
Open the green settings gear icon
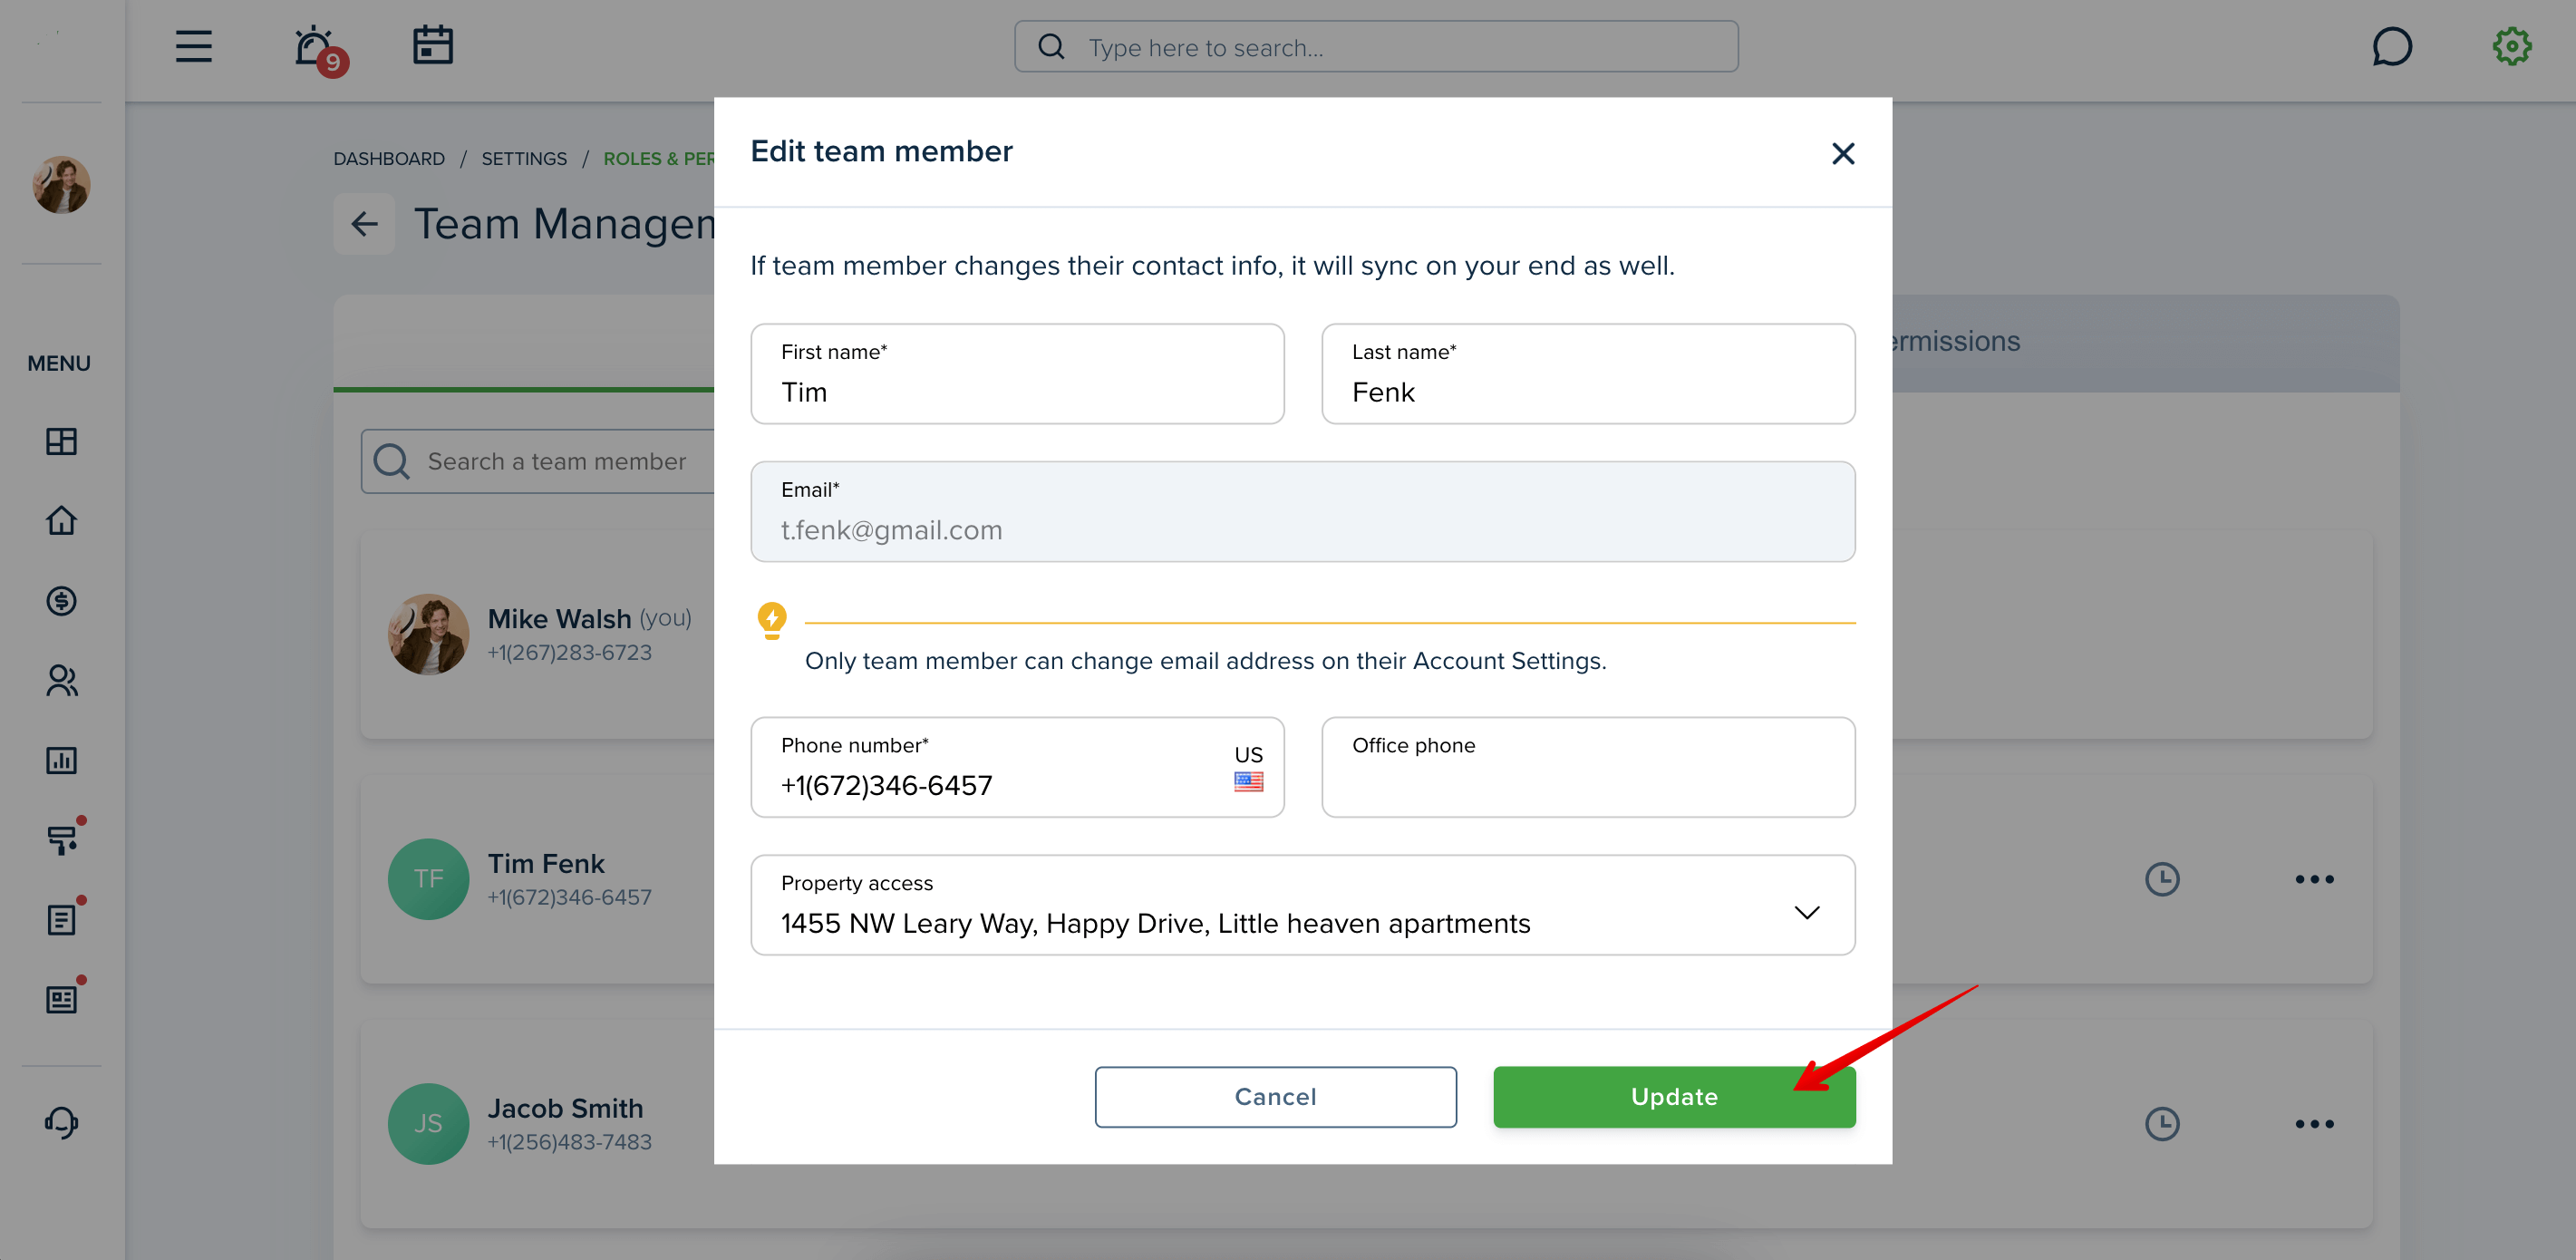point(2511,46)
